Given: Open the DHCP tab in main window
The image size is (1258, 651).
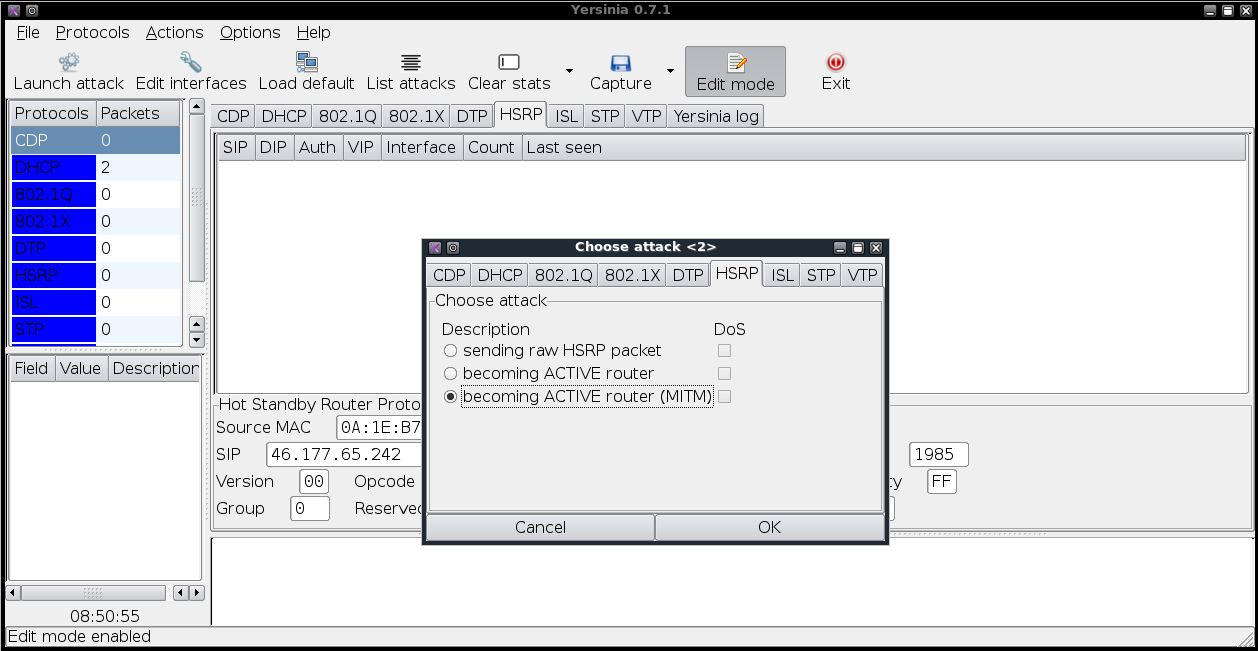Looking at the screenshot, I should (284, 116).
